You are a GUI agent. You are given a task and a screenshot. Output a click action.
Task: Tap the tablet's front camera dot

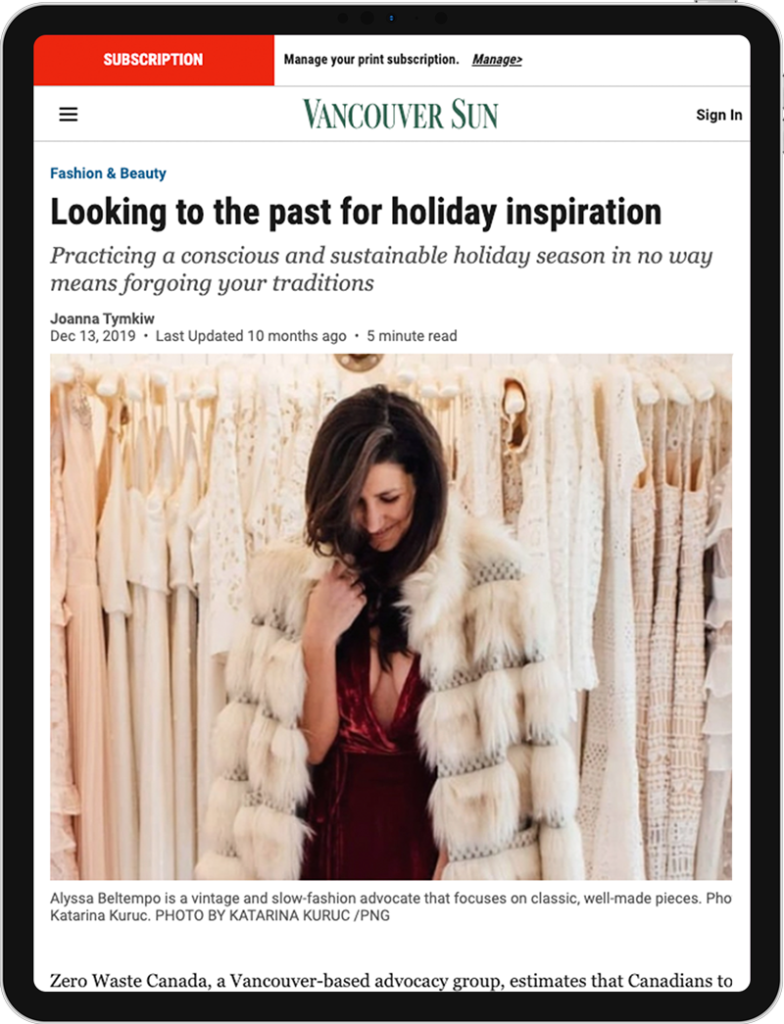point(391,18)
